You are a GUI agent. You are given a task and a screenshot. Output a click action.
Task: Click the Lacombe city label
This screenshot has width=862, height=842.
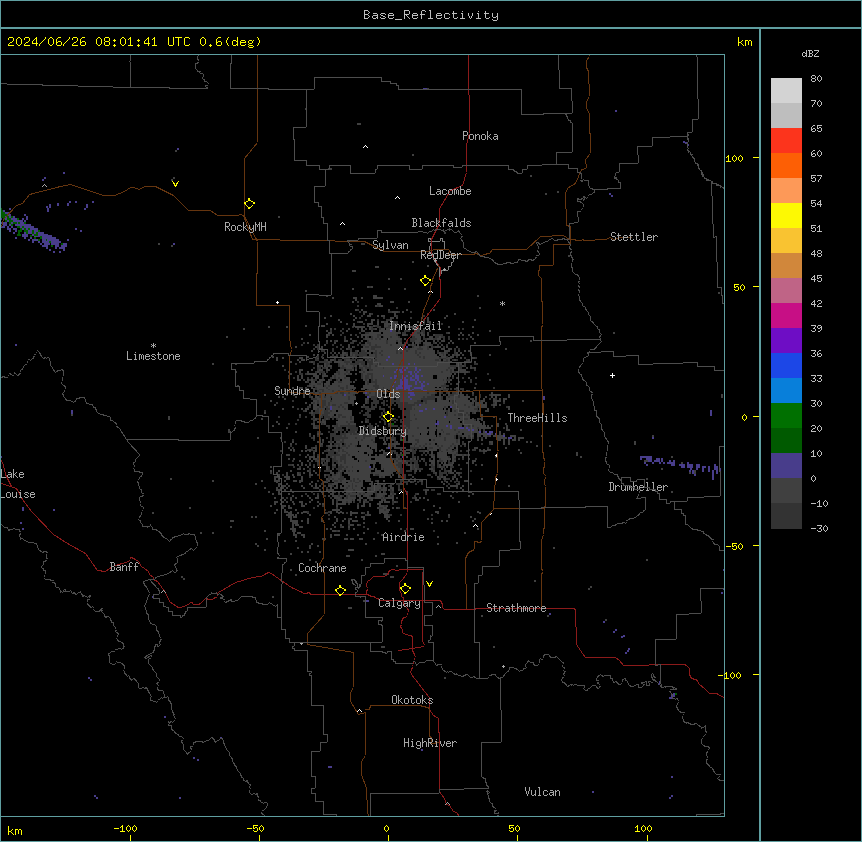pos(450,191)
